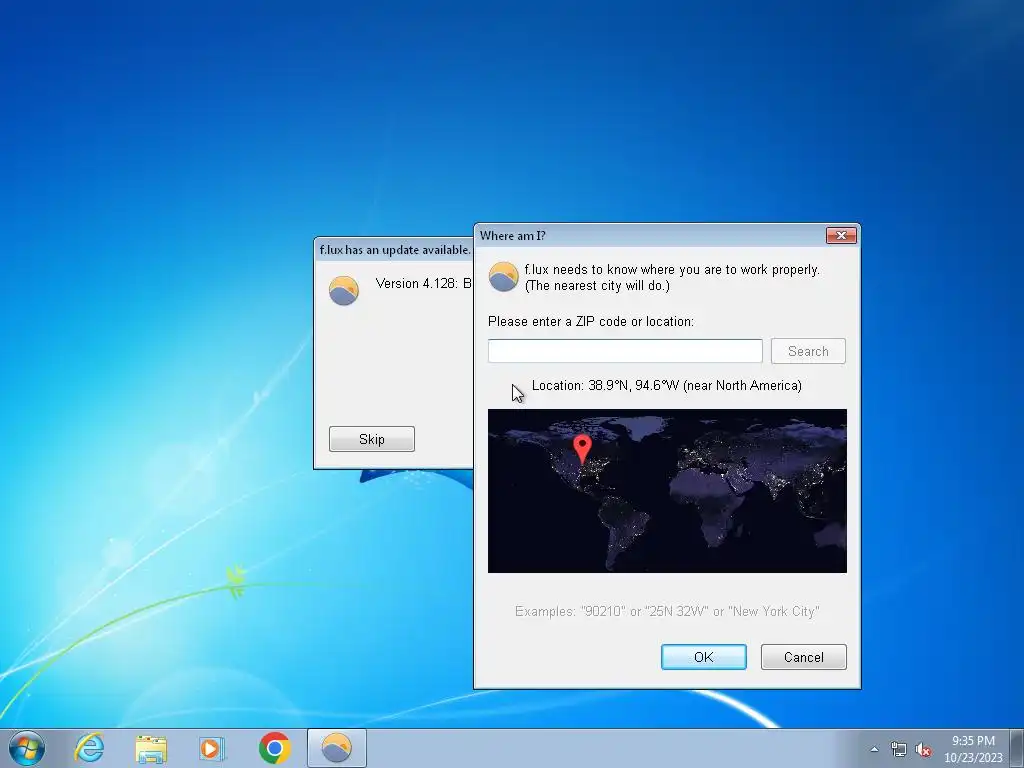
Task: Click the f.lux icon in Where am I dialog
Action: point(504,277)
